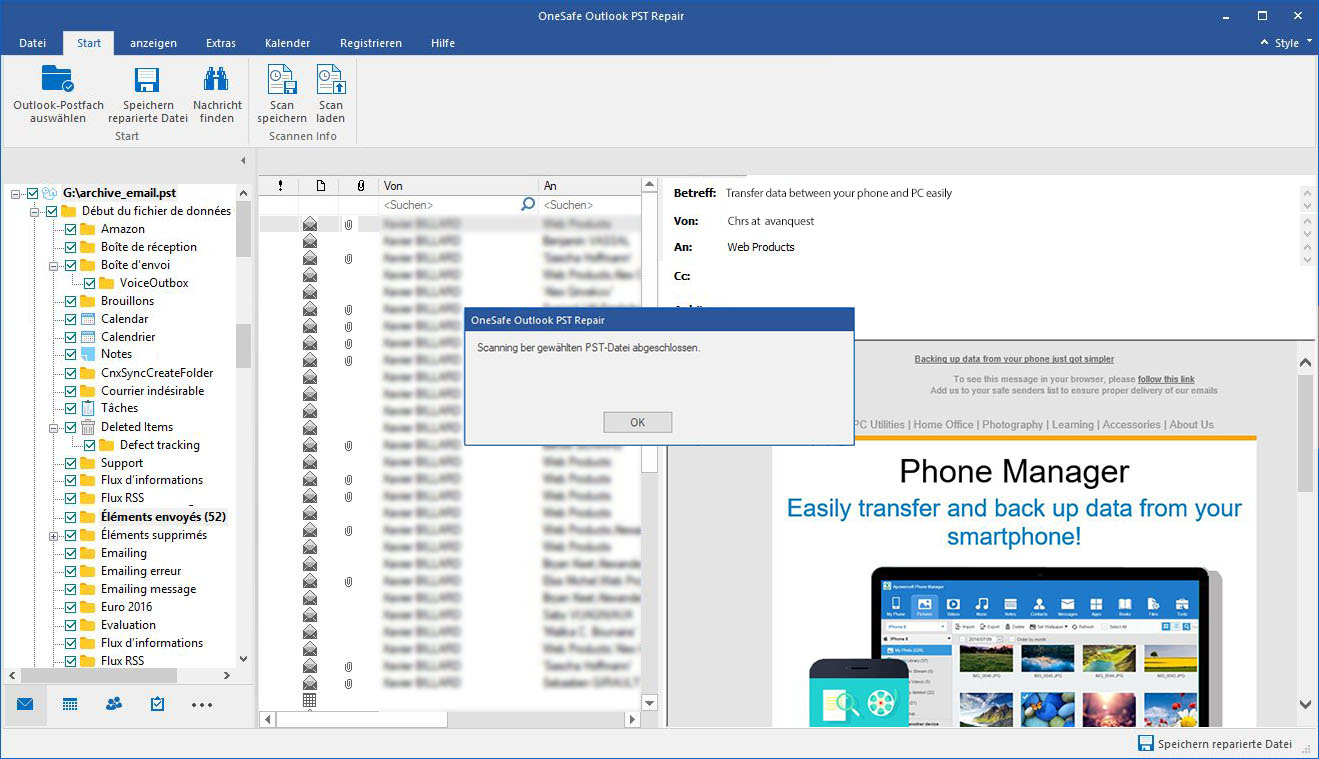Collapse the G:\archive_email.pst root node
This screenshot has width=1319, height=759.
(16, 193)
